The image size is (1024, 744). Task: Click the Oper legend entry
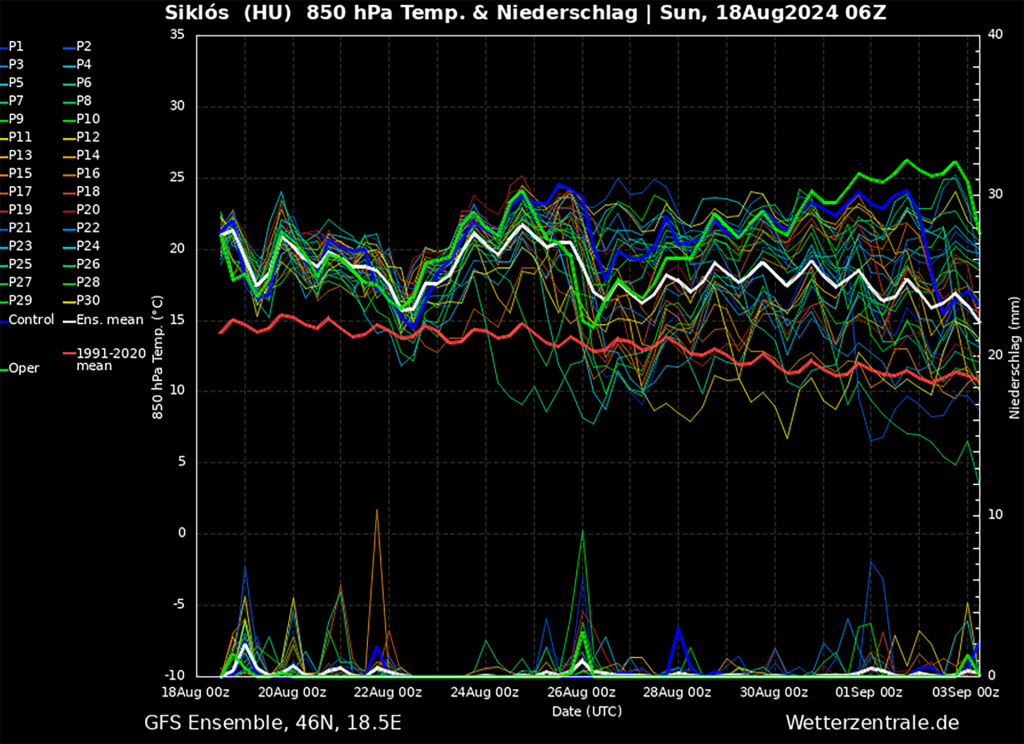point(24,368)
